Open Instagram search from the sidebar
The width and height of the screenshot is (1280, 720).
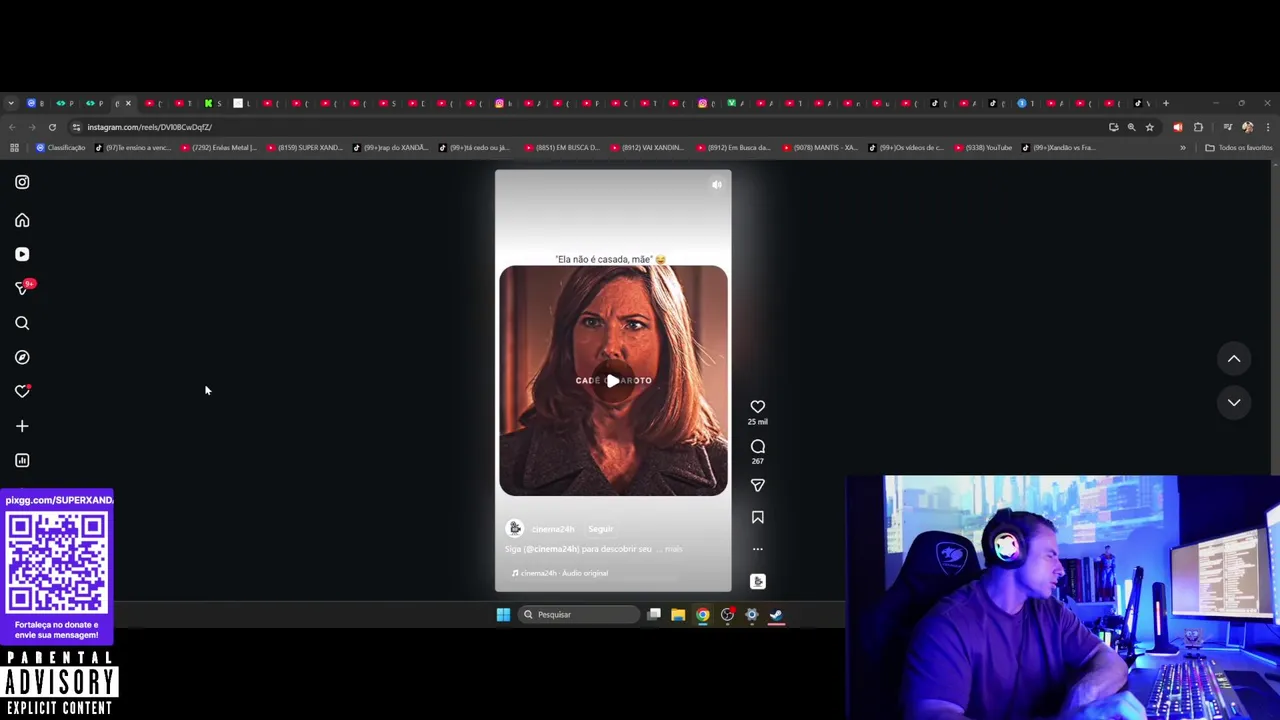tap(22, 323)
